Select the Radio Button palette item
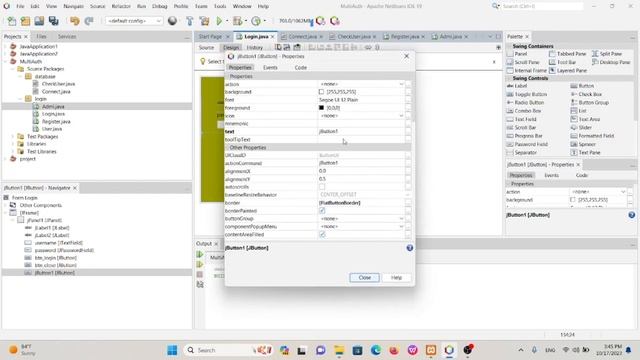The width and height of the screenshot is (640, 360). pos(525,102)
